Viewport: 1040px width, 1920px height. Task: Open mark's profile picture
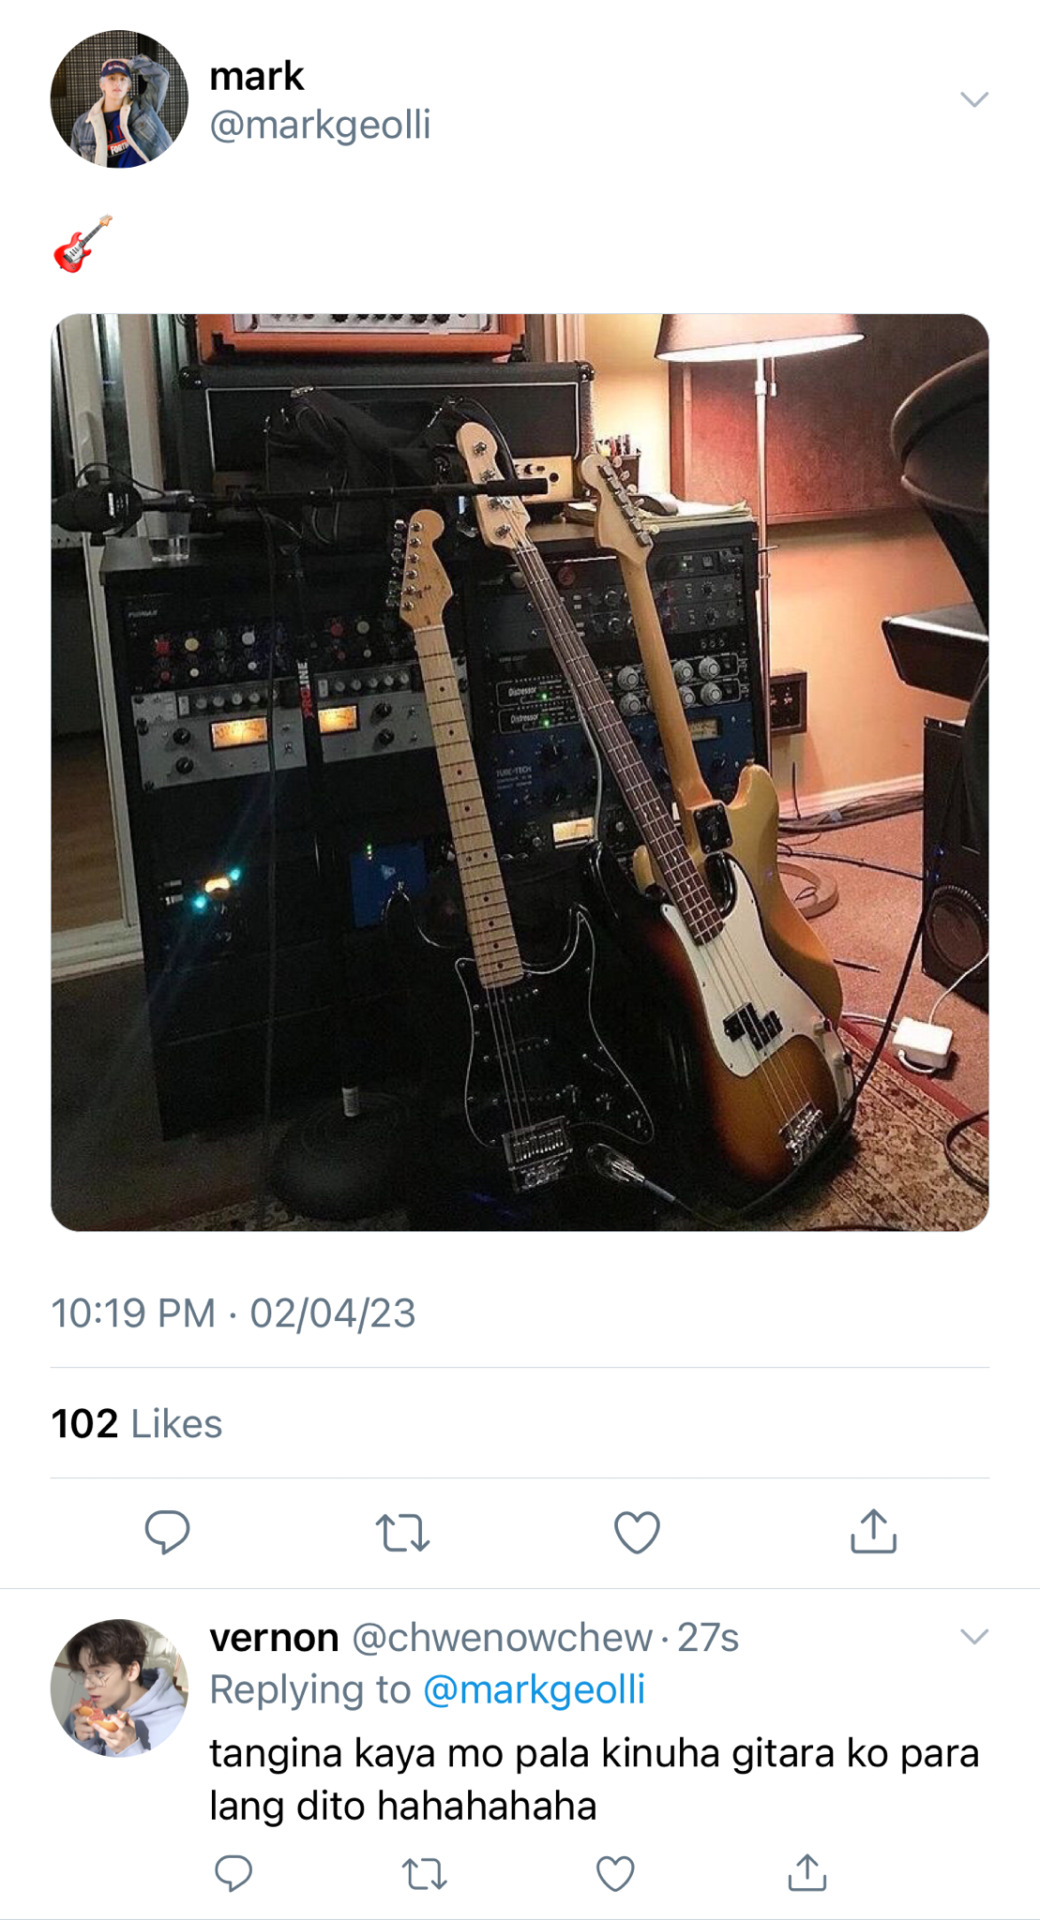(119, 99)
